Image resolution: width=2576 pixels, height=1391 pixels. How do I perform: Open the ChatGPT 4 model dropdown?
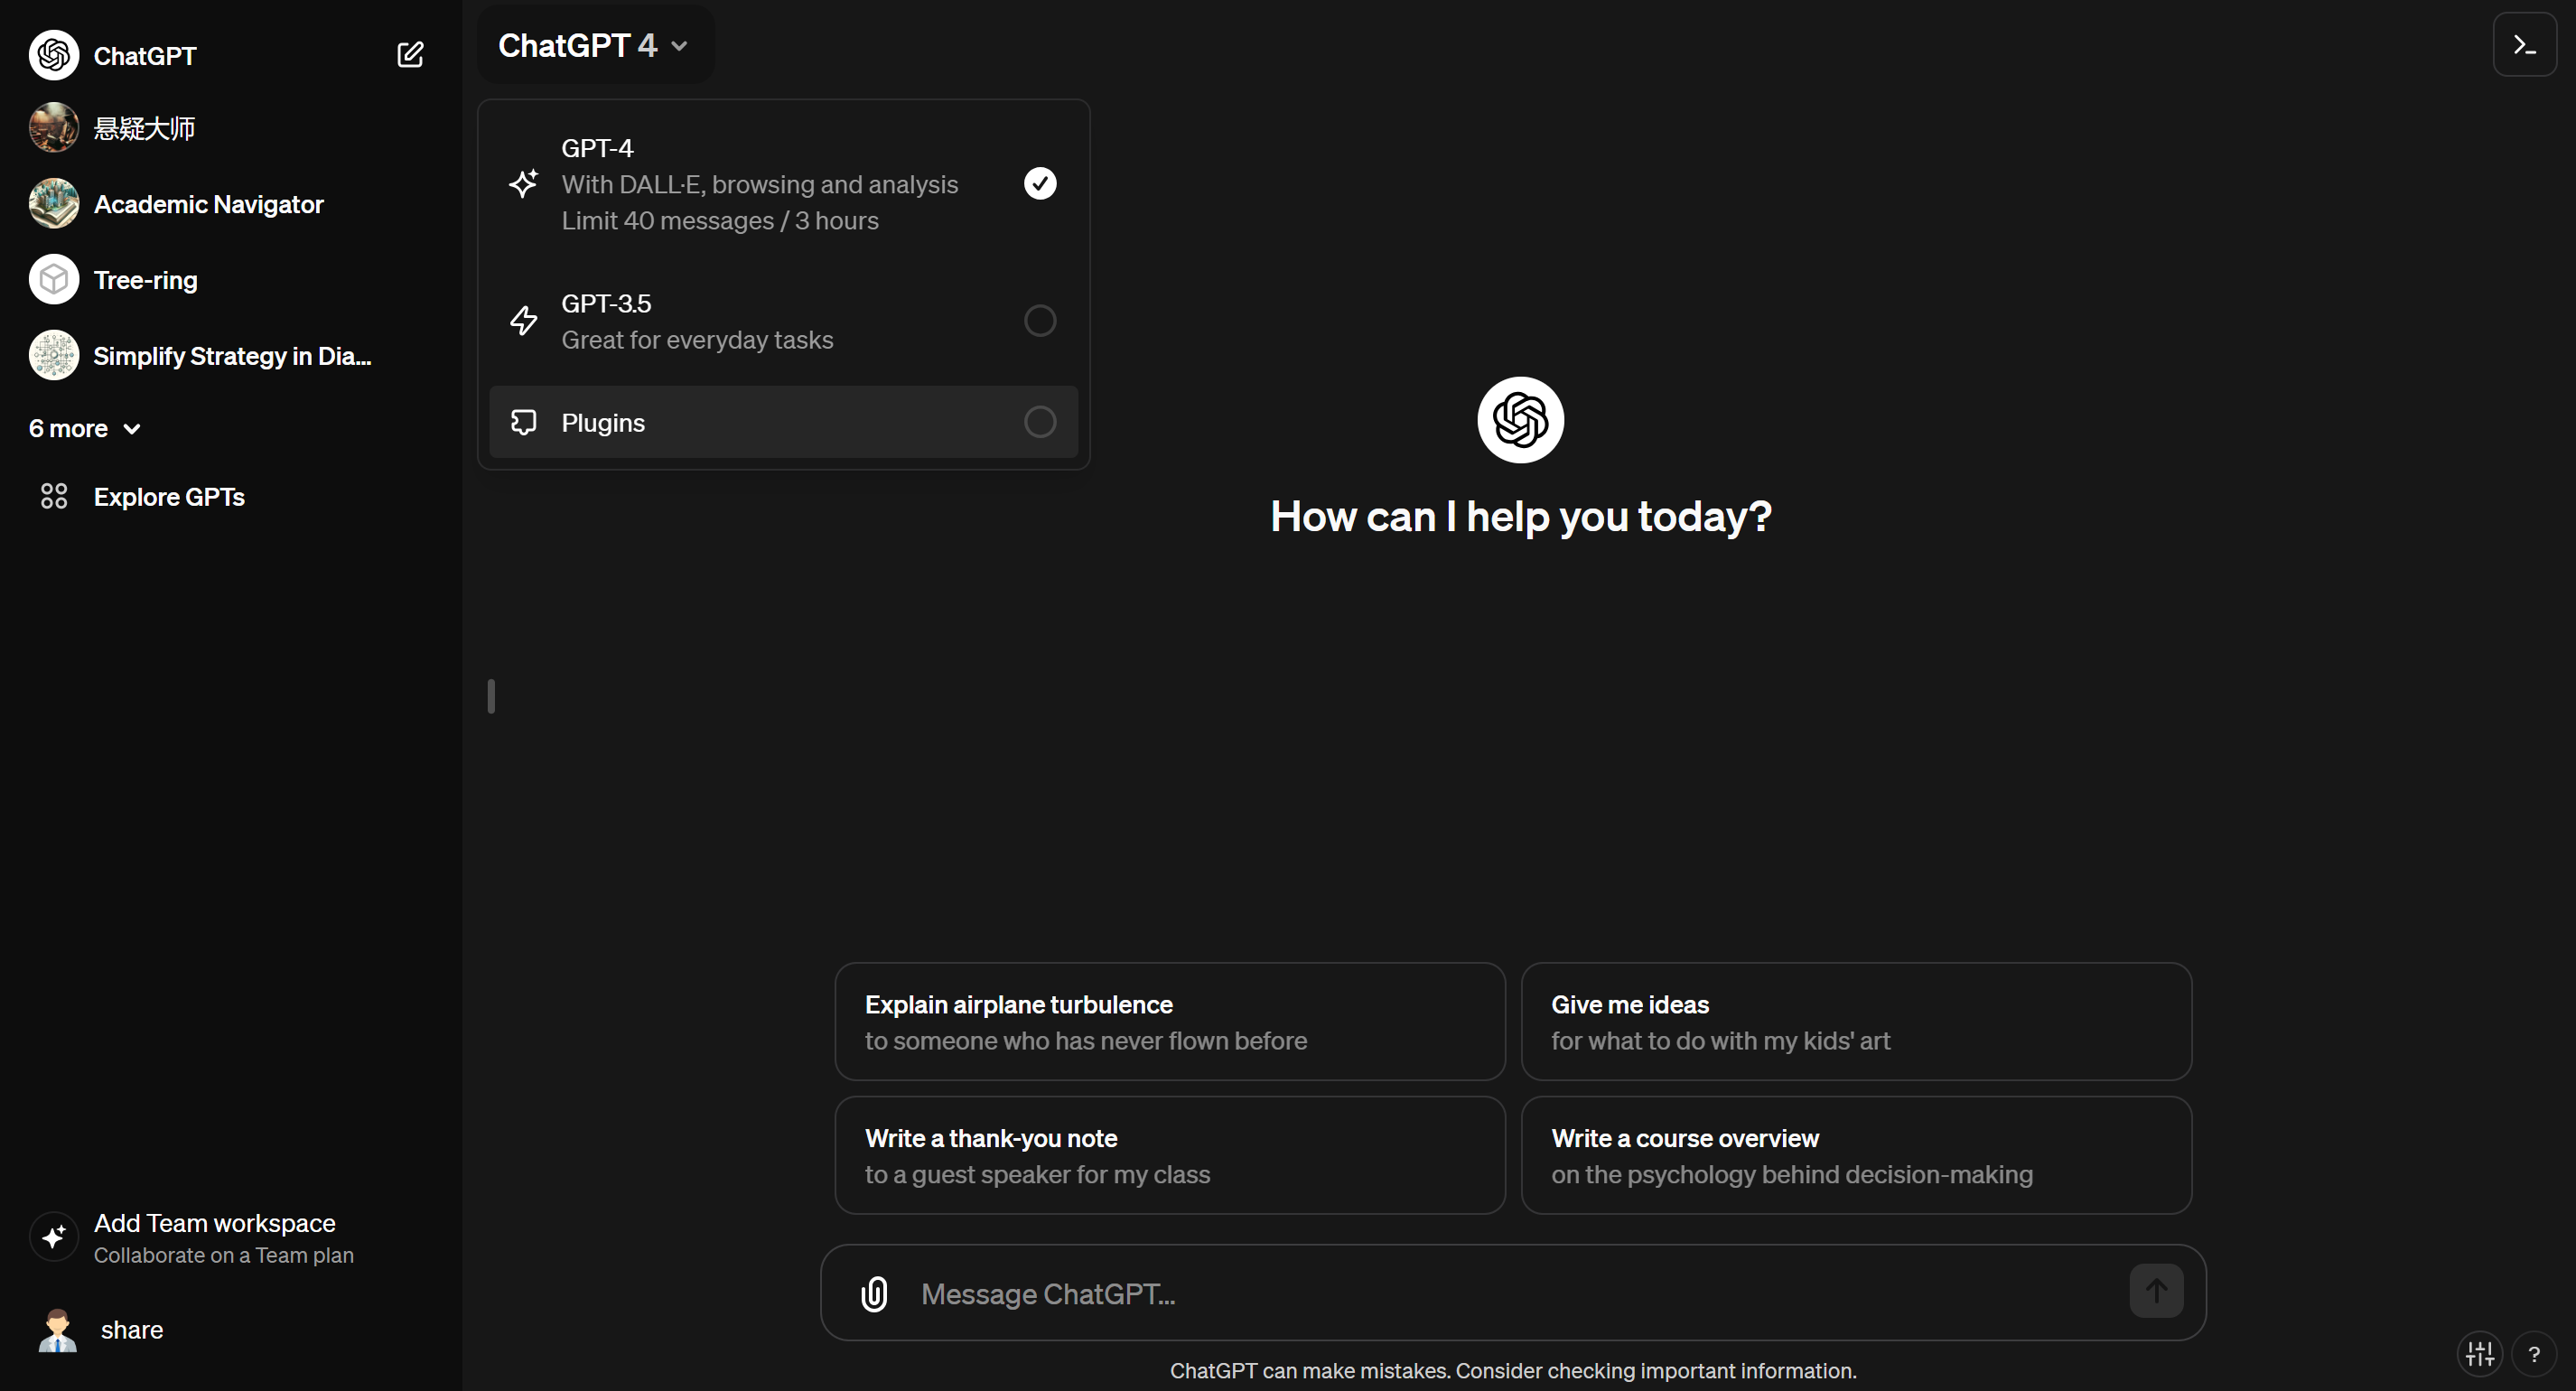coord(595,45)
